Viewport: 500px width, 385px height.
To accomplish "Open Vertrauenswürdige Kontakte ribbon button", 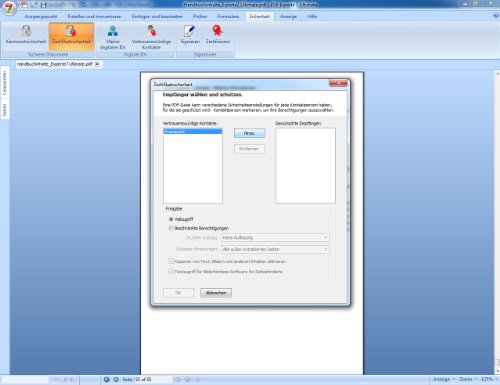I will click(x=151, y=37).
